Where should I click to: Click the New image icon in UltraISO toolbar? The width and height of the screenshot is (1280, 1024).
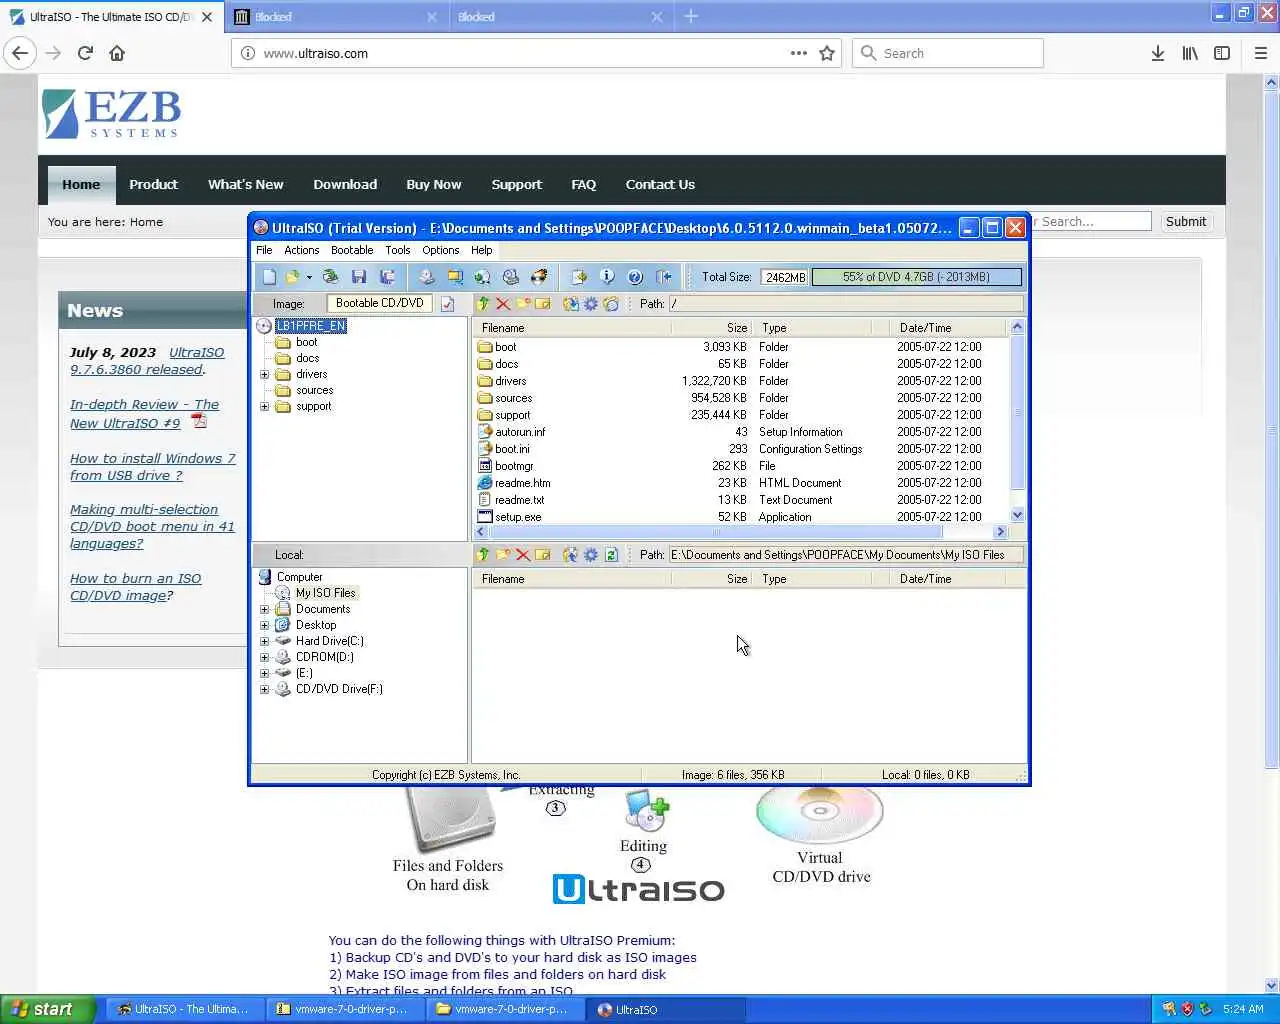pyautogui.click(x=269, y=277)
